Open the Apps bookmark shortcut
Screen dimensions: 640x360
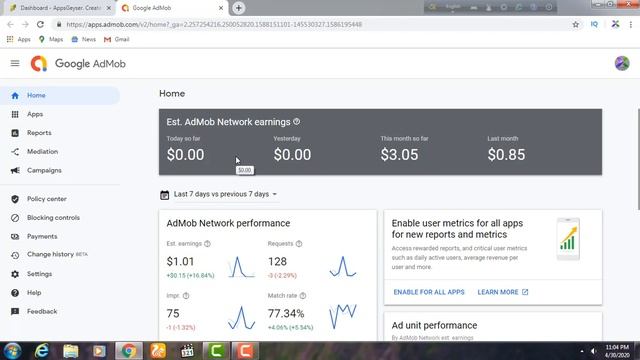pos(19,39)
